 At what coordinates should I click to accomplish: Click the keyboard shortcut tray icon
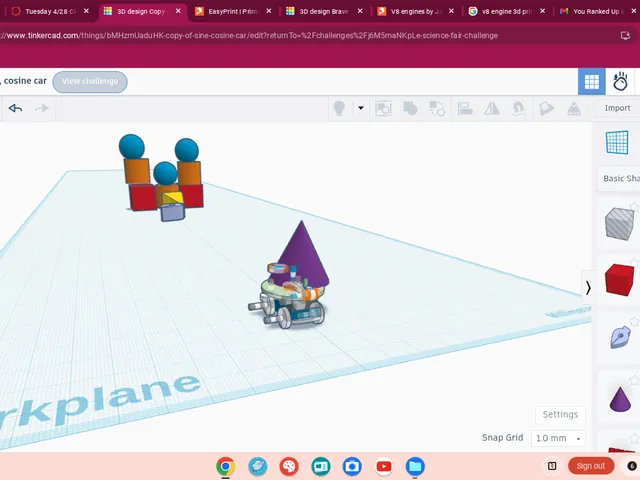pos(552,466)
